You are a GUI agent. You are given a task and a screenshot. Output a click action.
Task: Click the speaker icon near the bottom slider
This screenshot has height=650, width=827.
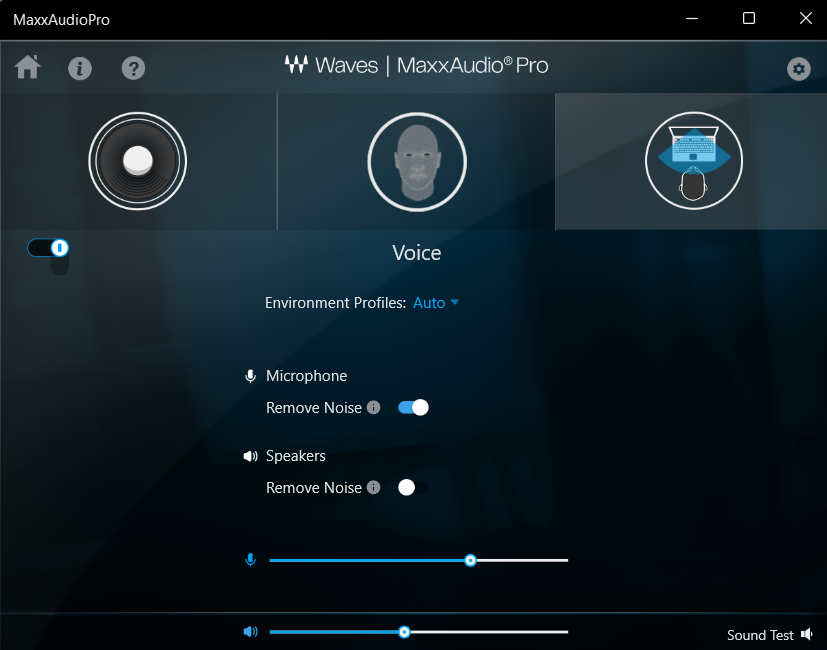(x=250, y=631)
